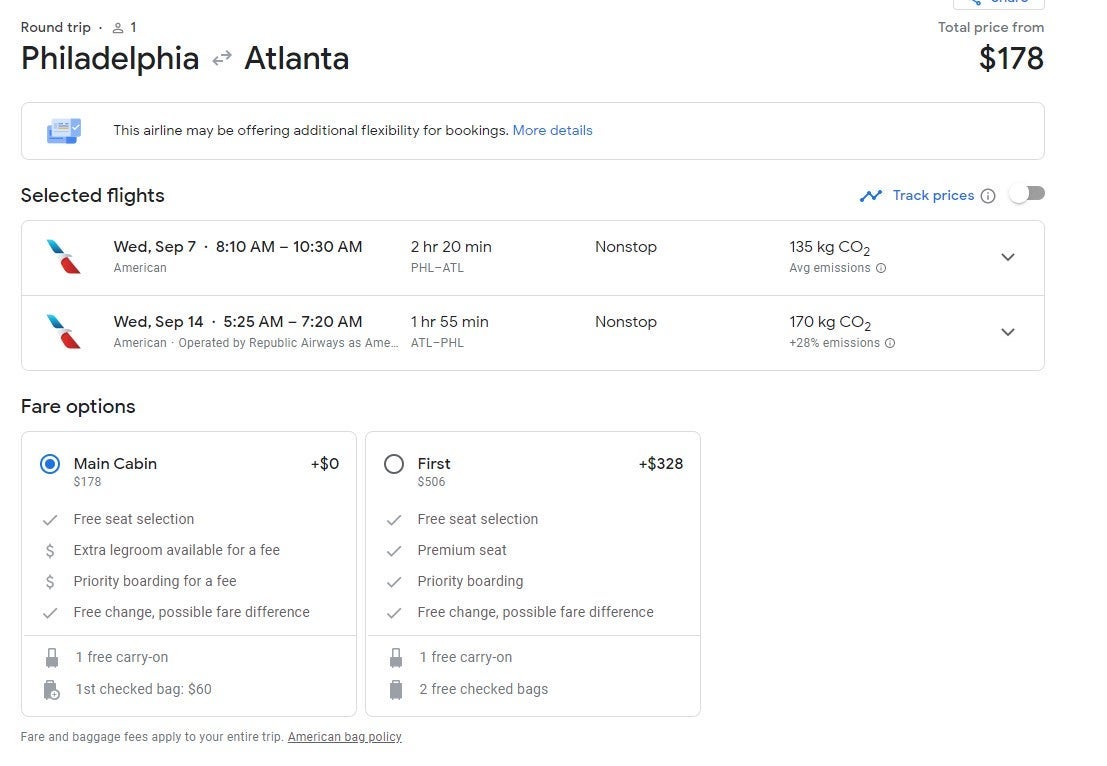This screenshot has height=766, width=1107.
Task: Click the Track prices trend line icon
Action: [871, 196]
